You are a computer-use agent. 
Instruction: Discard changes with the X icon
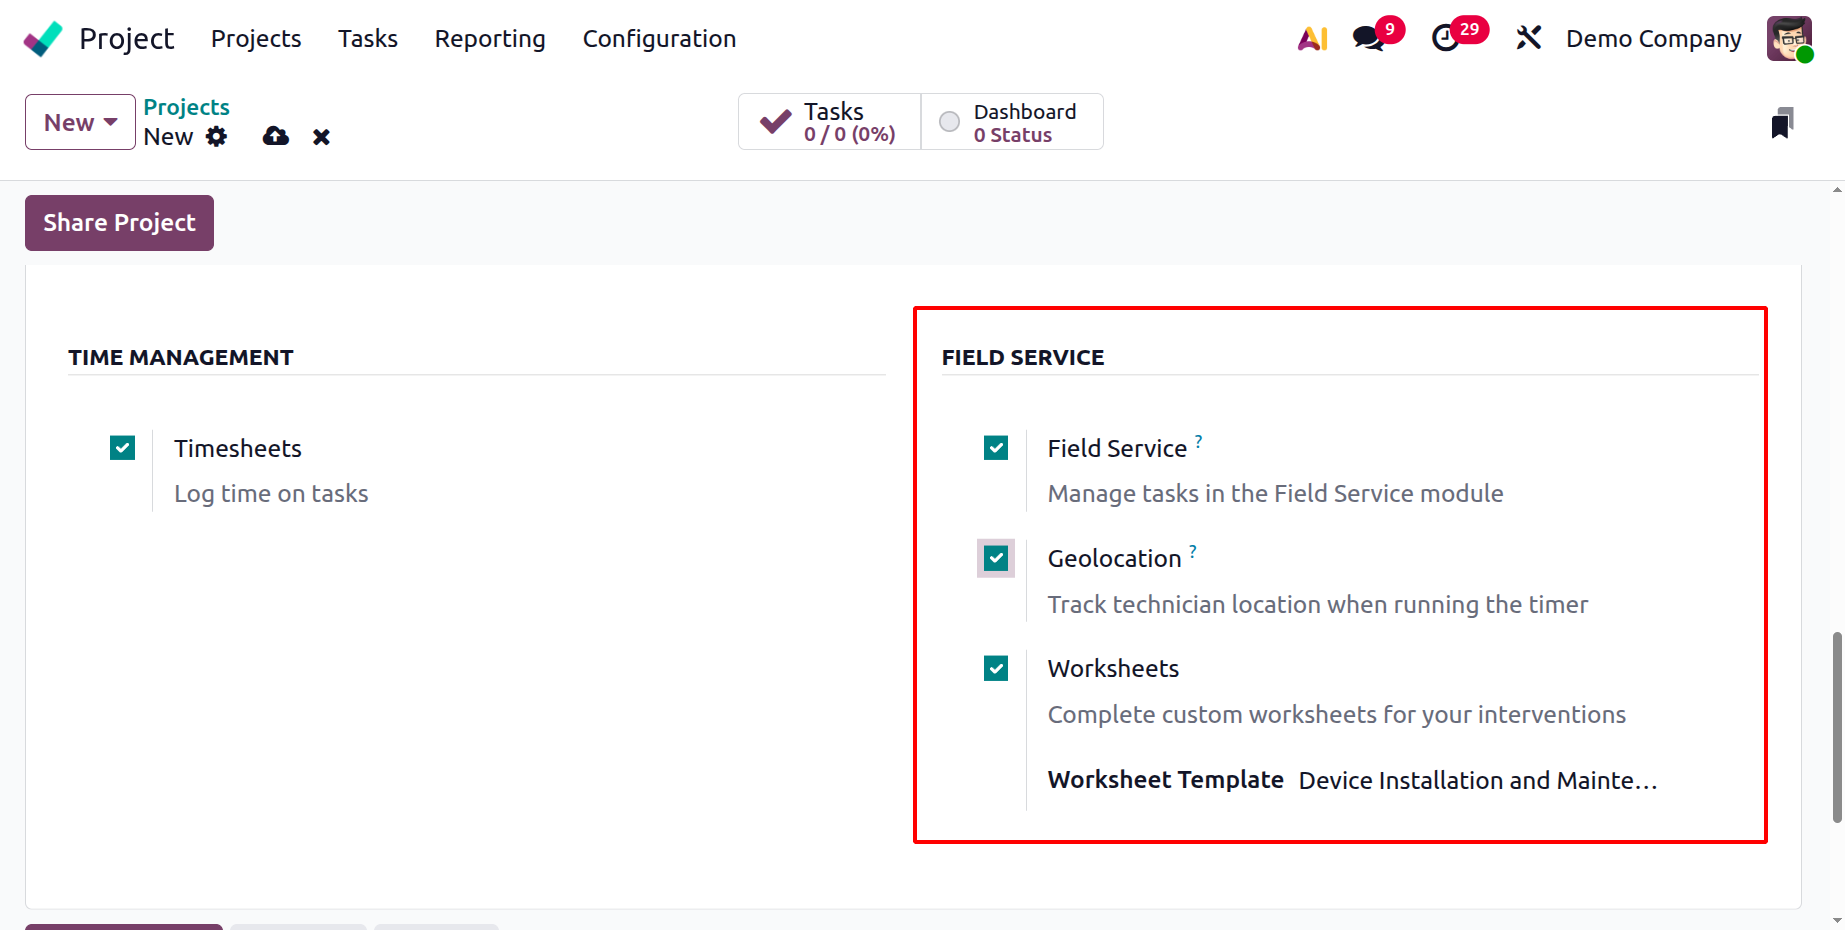point(321,137)
